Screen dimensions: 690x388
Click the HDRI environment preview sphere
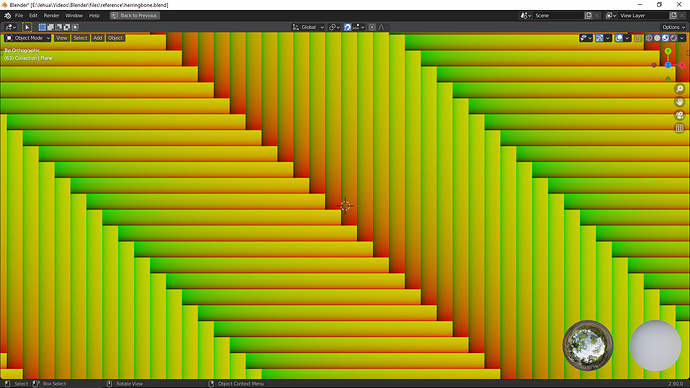point(588,345)
